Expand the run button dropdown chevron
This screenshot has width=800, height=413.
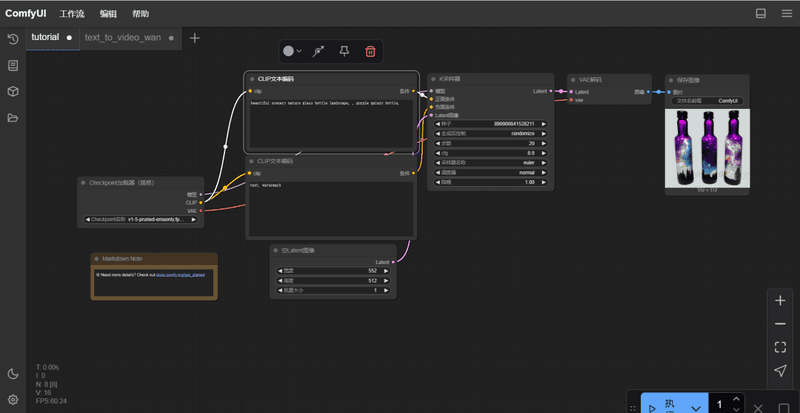tap(695, 408)
